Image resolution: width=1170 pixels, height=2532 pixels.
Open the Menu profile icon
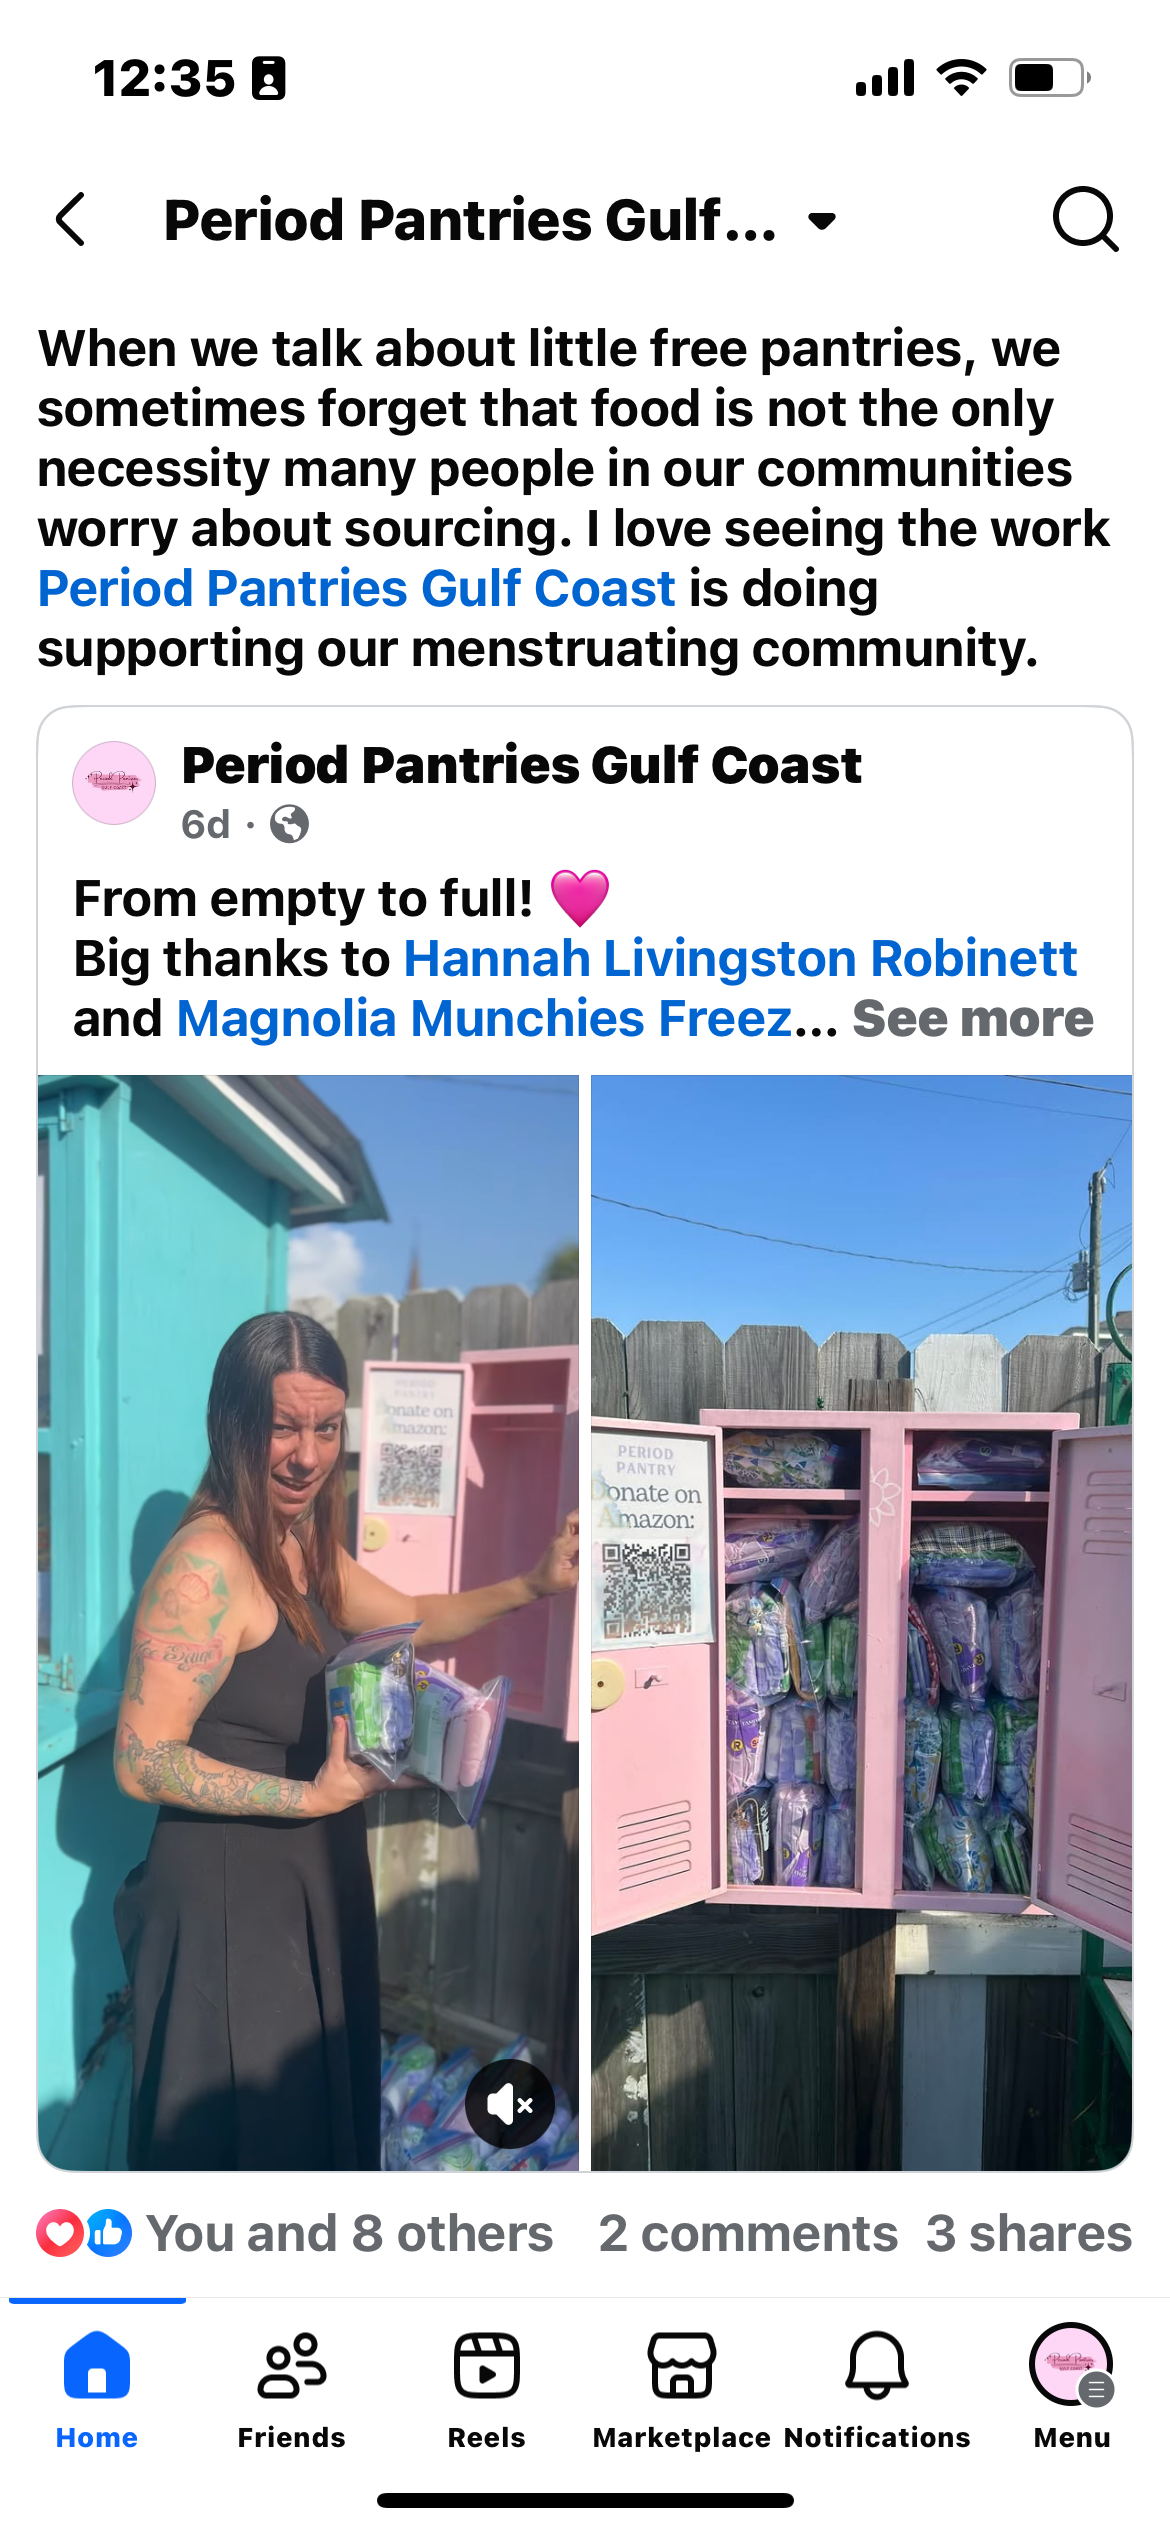(1072, 2364)
